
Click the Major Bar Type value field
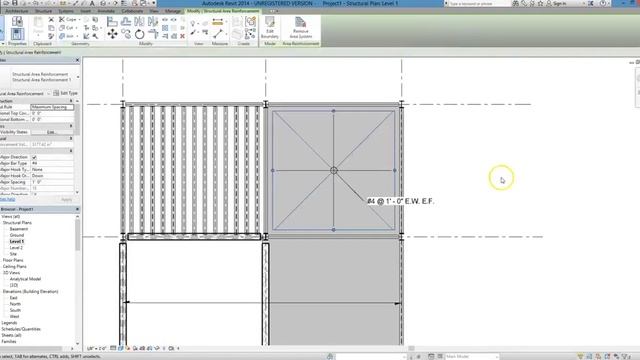[x=52, y=163]
